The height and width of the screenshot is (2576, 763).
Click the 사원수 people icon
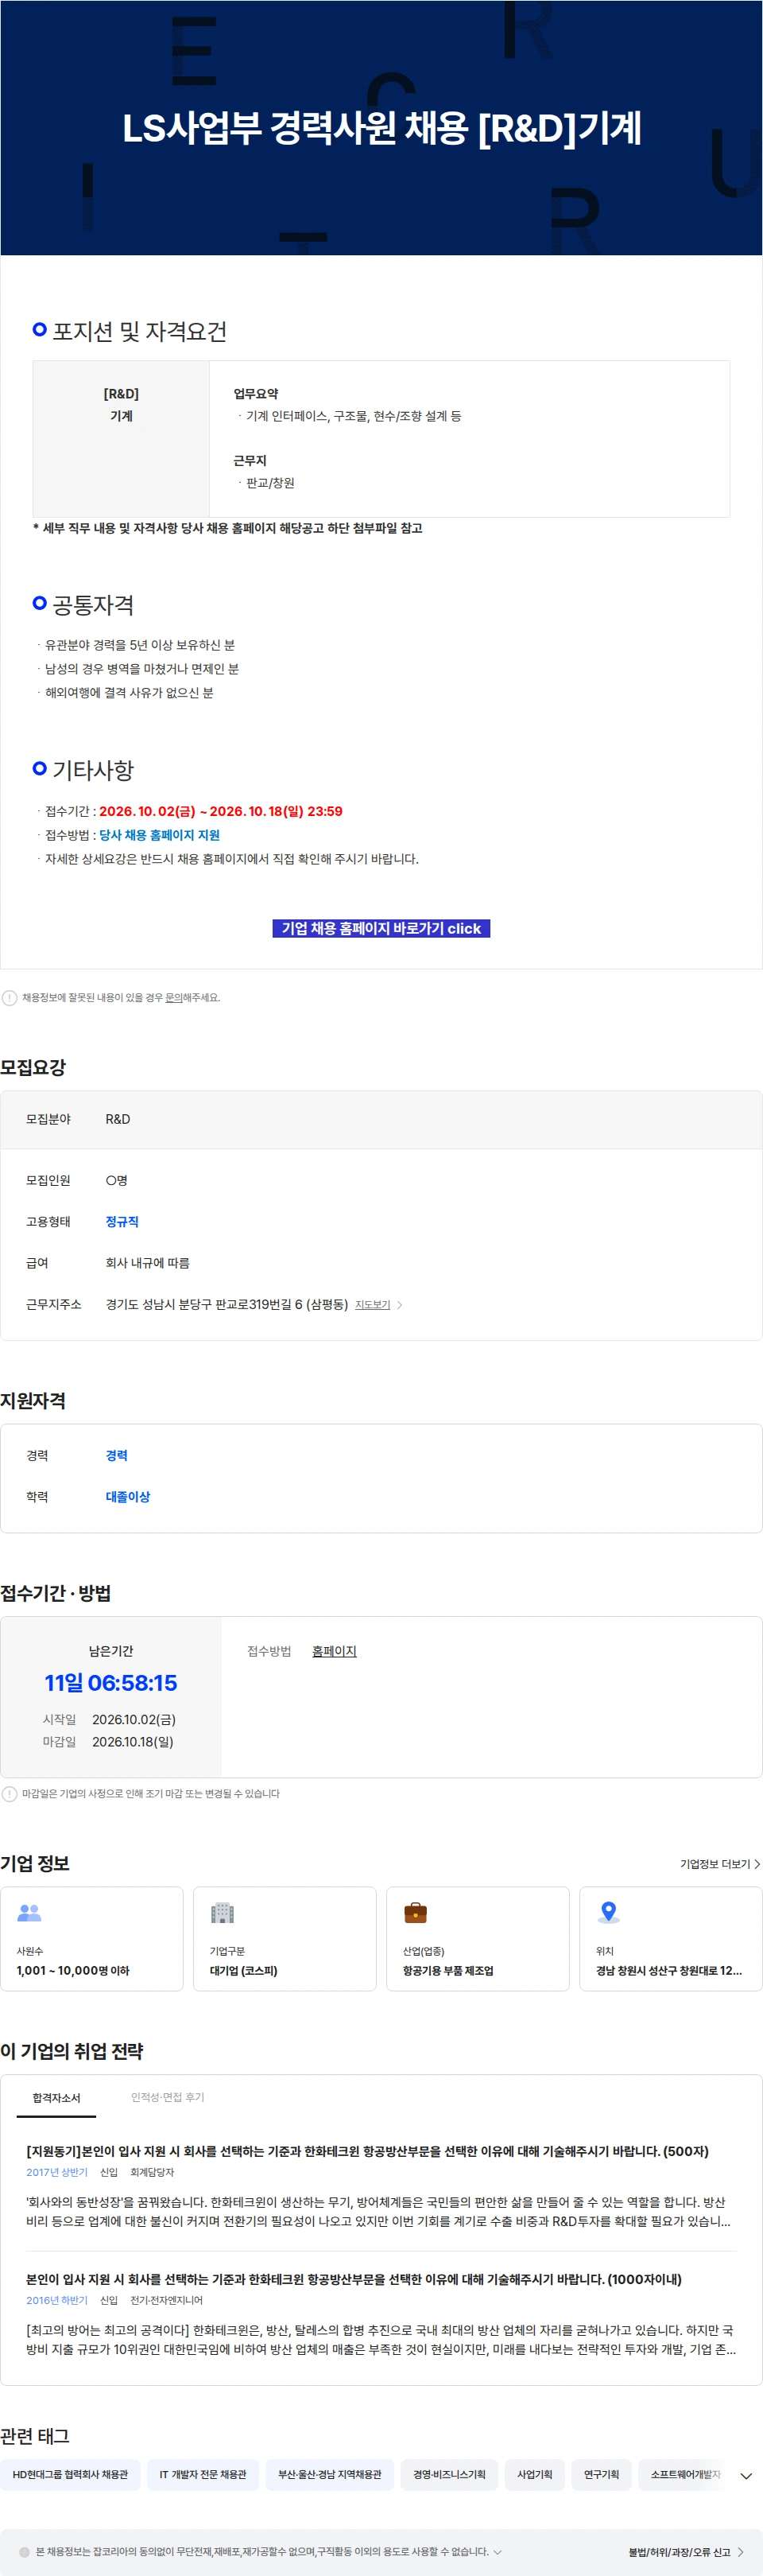click(x=29, y=1912)
